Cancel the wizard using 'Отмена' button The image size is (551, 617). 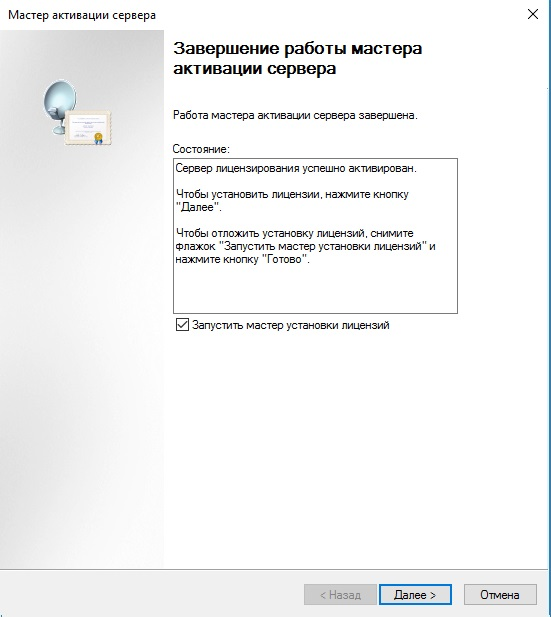tap(500, 595)
